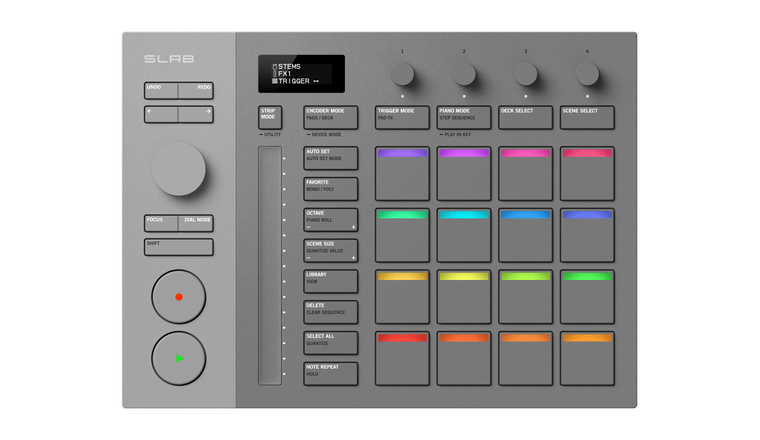This screenshot has width=760, height=440.
Task: Tap the purple pad in top-left corner
Action: click(x=402, y=173)
